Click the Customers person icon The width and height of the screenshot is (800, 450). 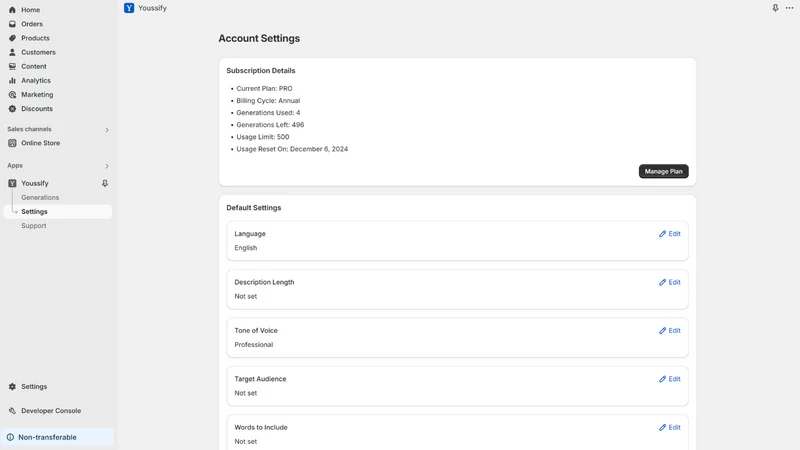coord(12,52)
